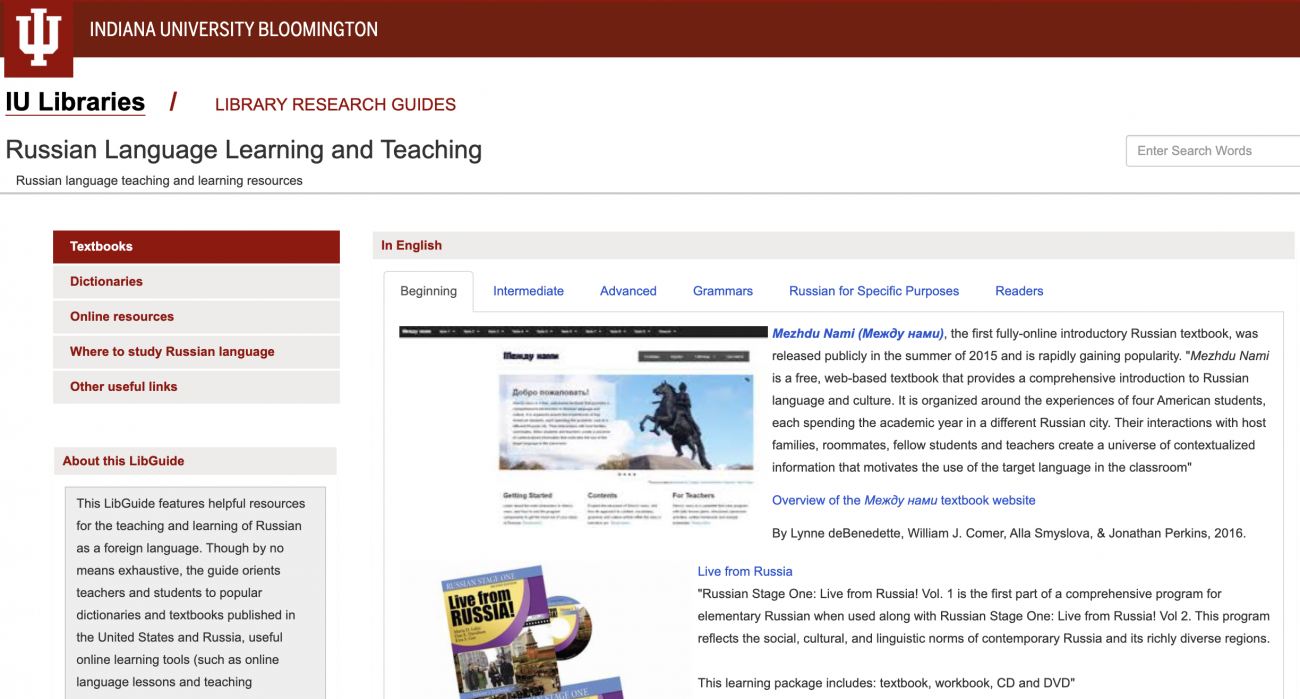Select Online resources in the sidebar
The width and height of the screenshot is (1300, 699).
tap(119, 316)
